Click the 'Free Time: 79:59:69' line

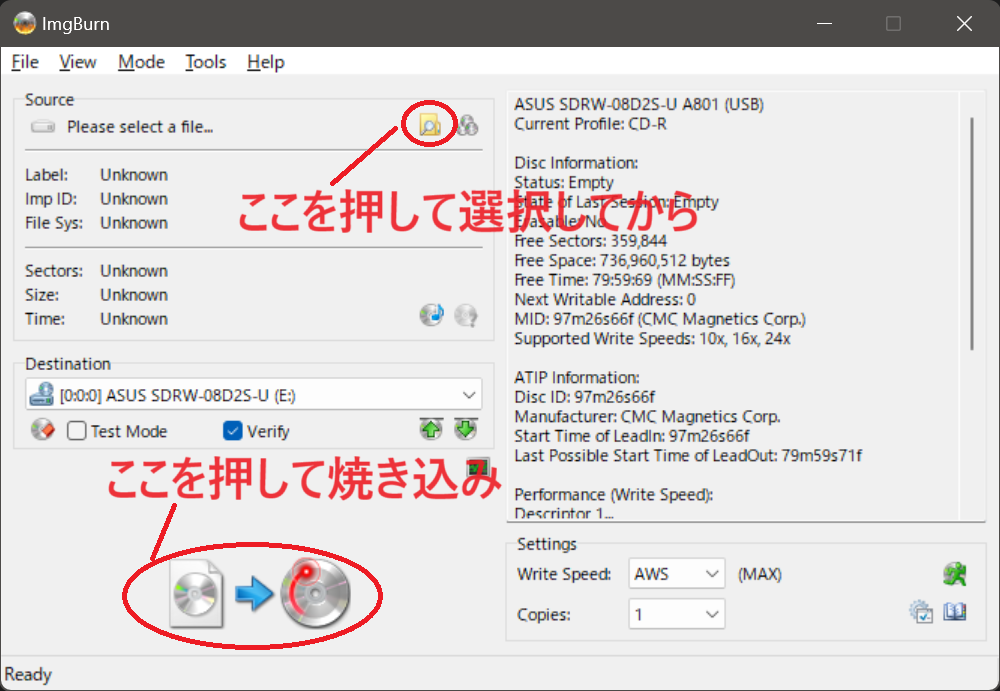point(624,280)
